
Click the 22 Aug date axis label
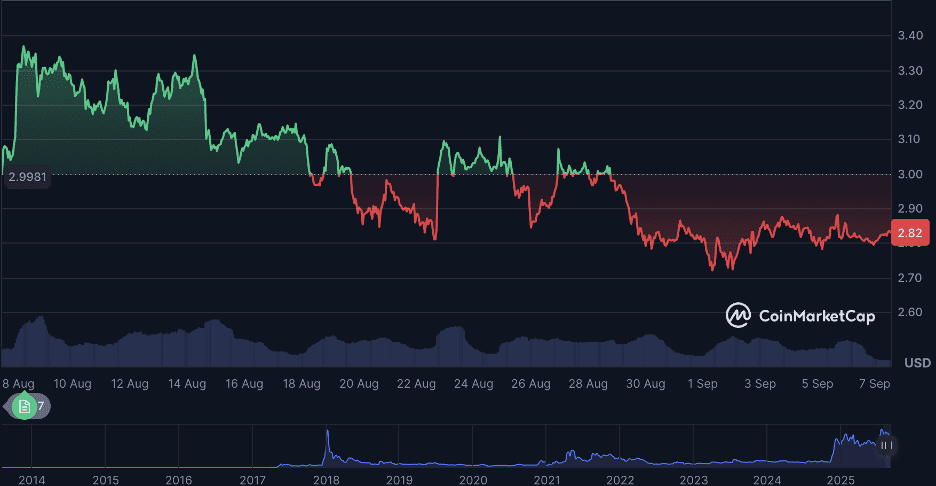coord(416,383)
